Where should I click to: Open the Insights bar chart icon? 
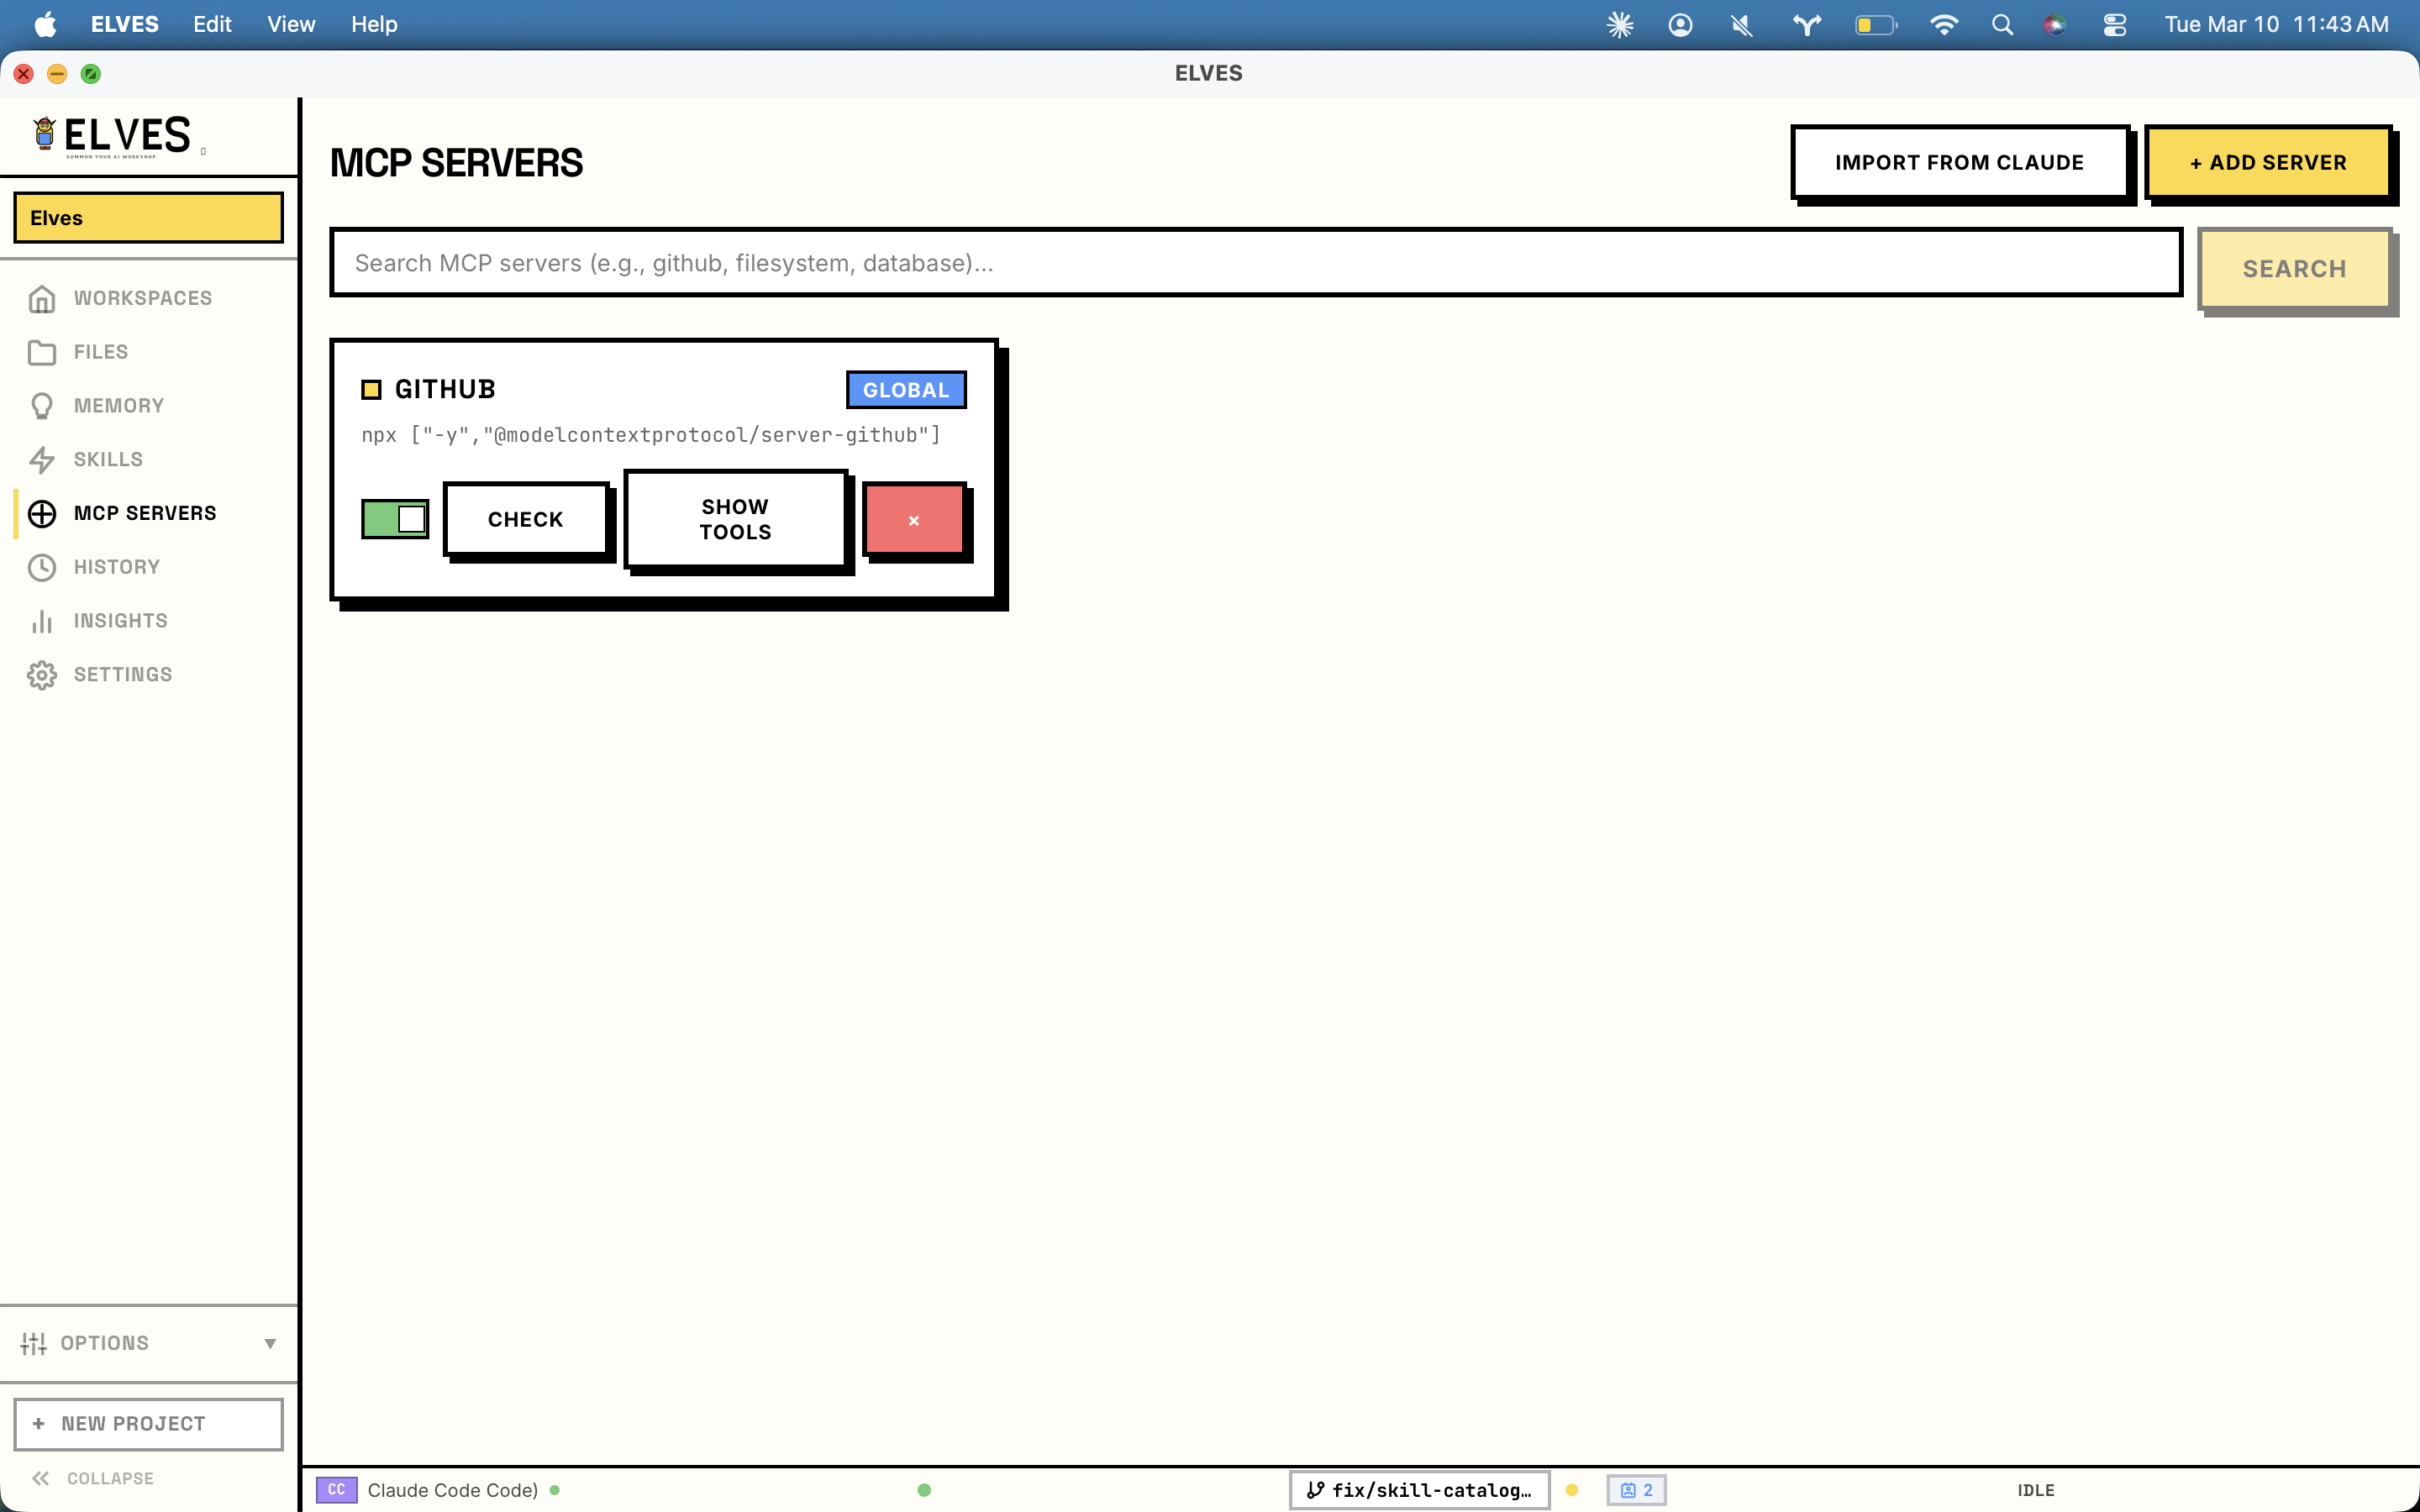pos(42,621)
